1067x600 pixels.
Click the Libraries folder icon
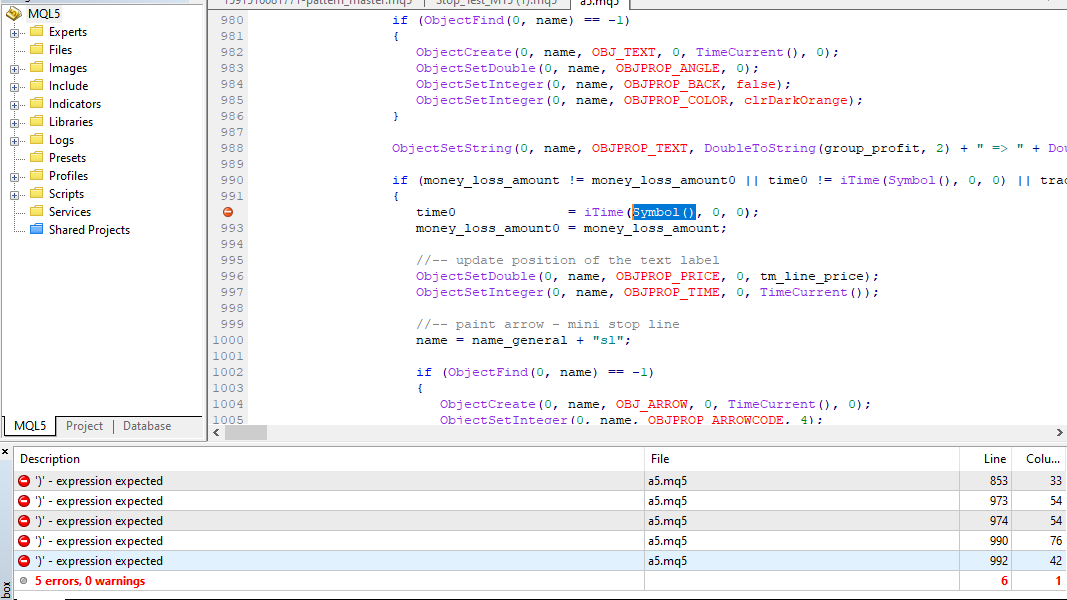point(37,121)
